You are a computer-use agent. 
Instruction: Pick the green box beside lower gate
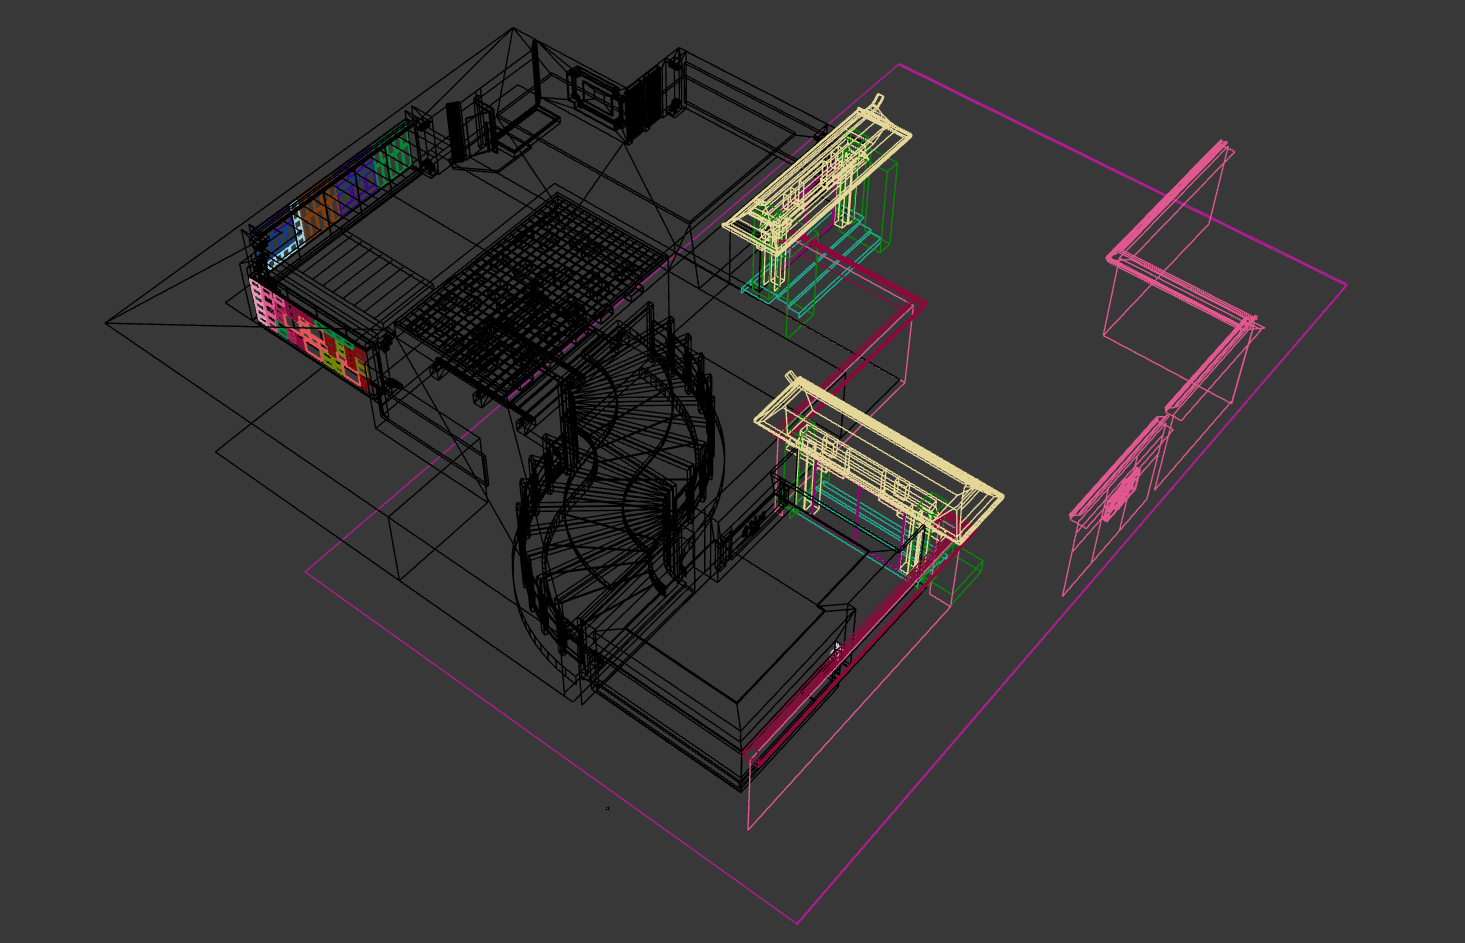(960, 575)
